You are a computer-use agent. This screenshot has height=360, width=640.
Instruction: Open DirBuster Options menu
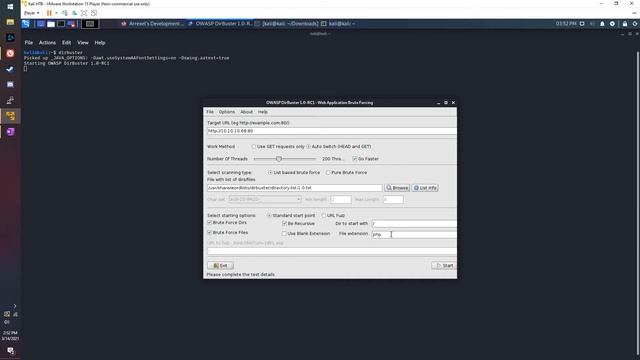click(x=227, y=112)
